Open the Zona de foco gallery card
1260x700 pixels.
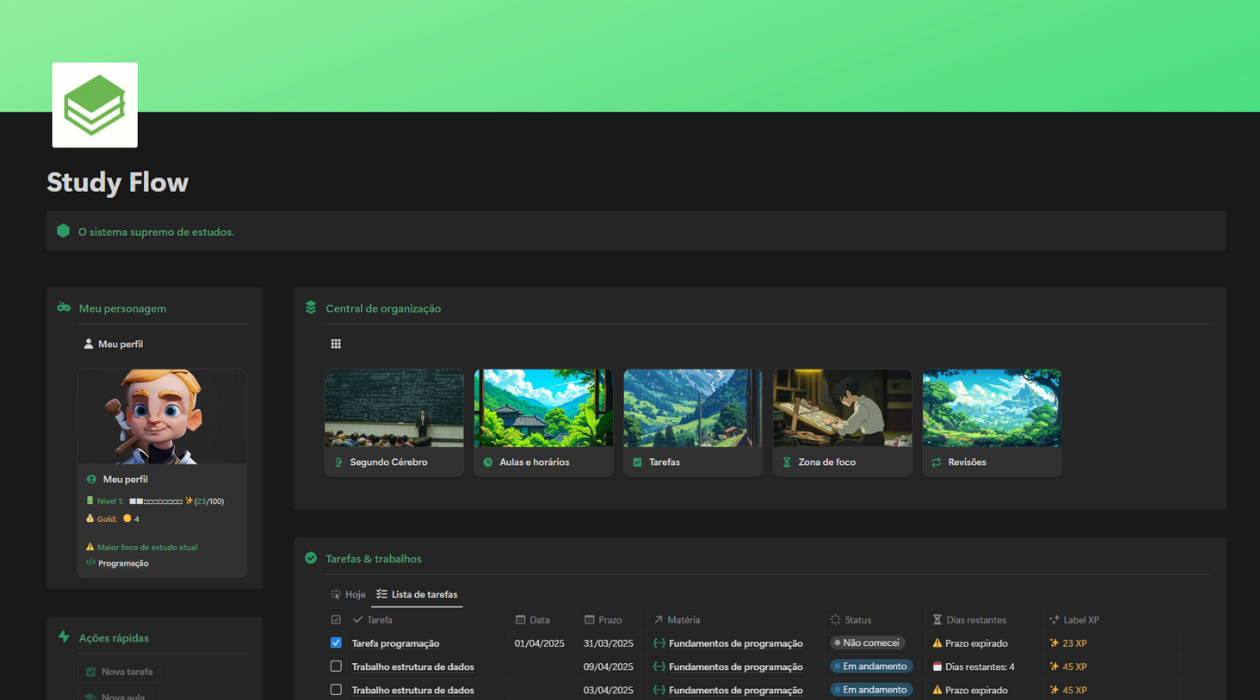coord(842,422)
